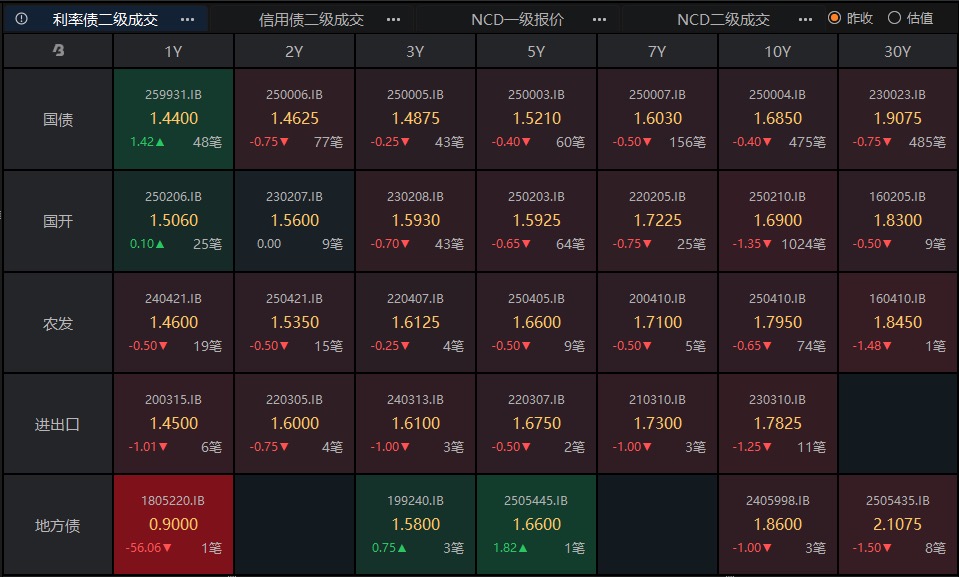Click the 5Y column header
Viewport: 959px width, 577px height.
(x=536, y=51)
